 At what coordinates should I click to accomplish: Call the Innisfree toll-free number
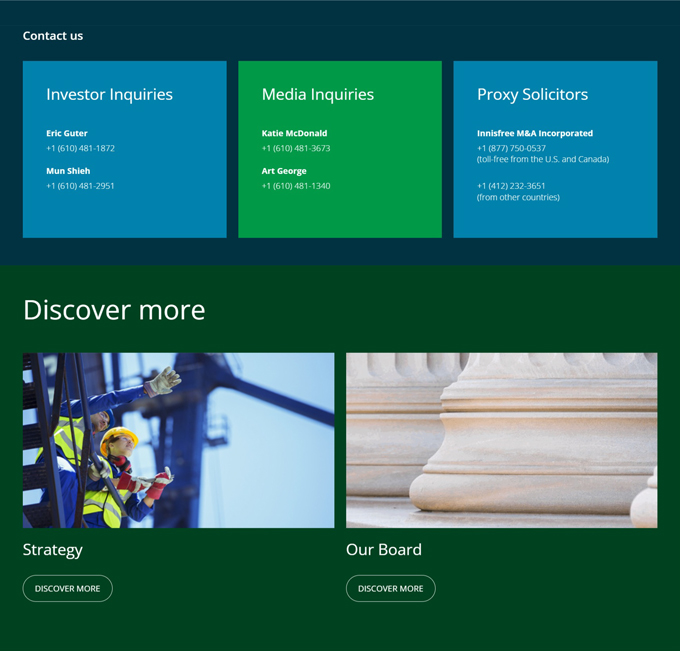(511, 148)
